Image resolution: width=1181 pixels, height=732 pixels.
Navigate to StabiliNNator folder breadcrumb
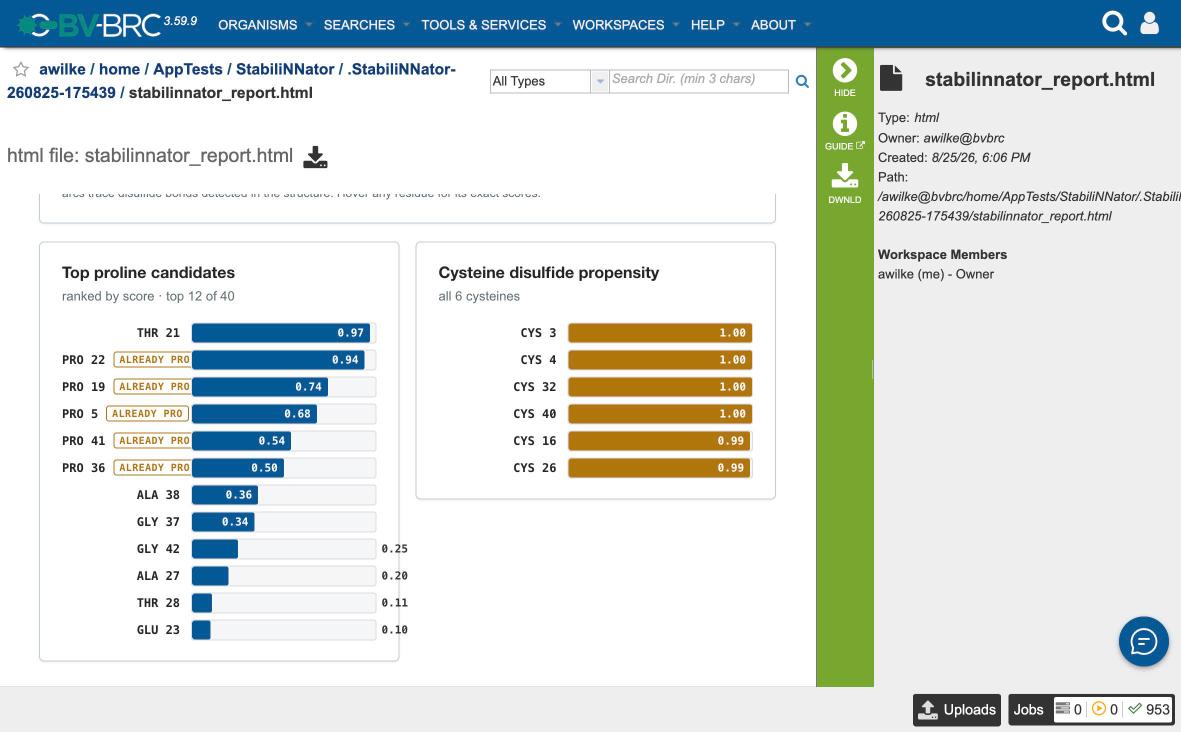coord(285,69)
